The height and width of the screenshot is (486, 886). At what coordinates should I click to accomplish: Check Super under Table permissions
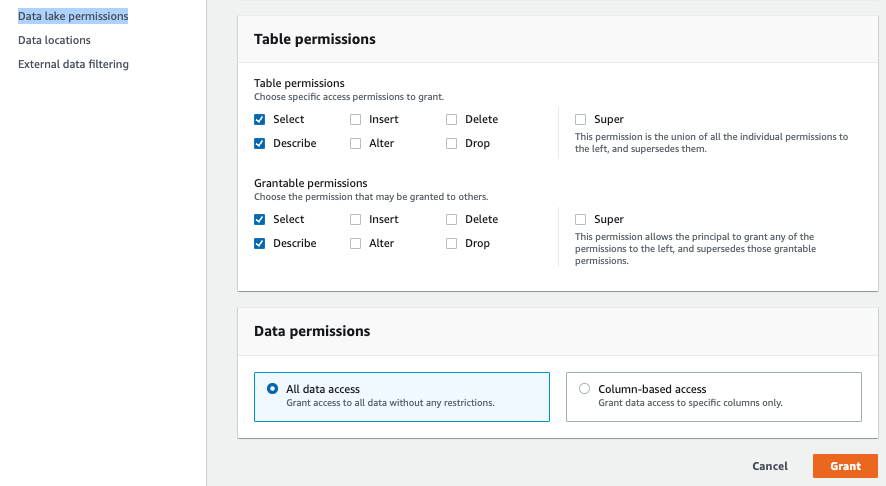tap(581, 119)
